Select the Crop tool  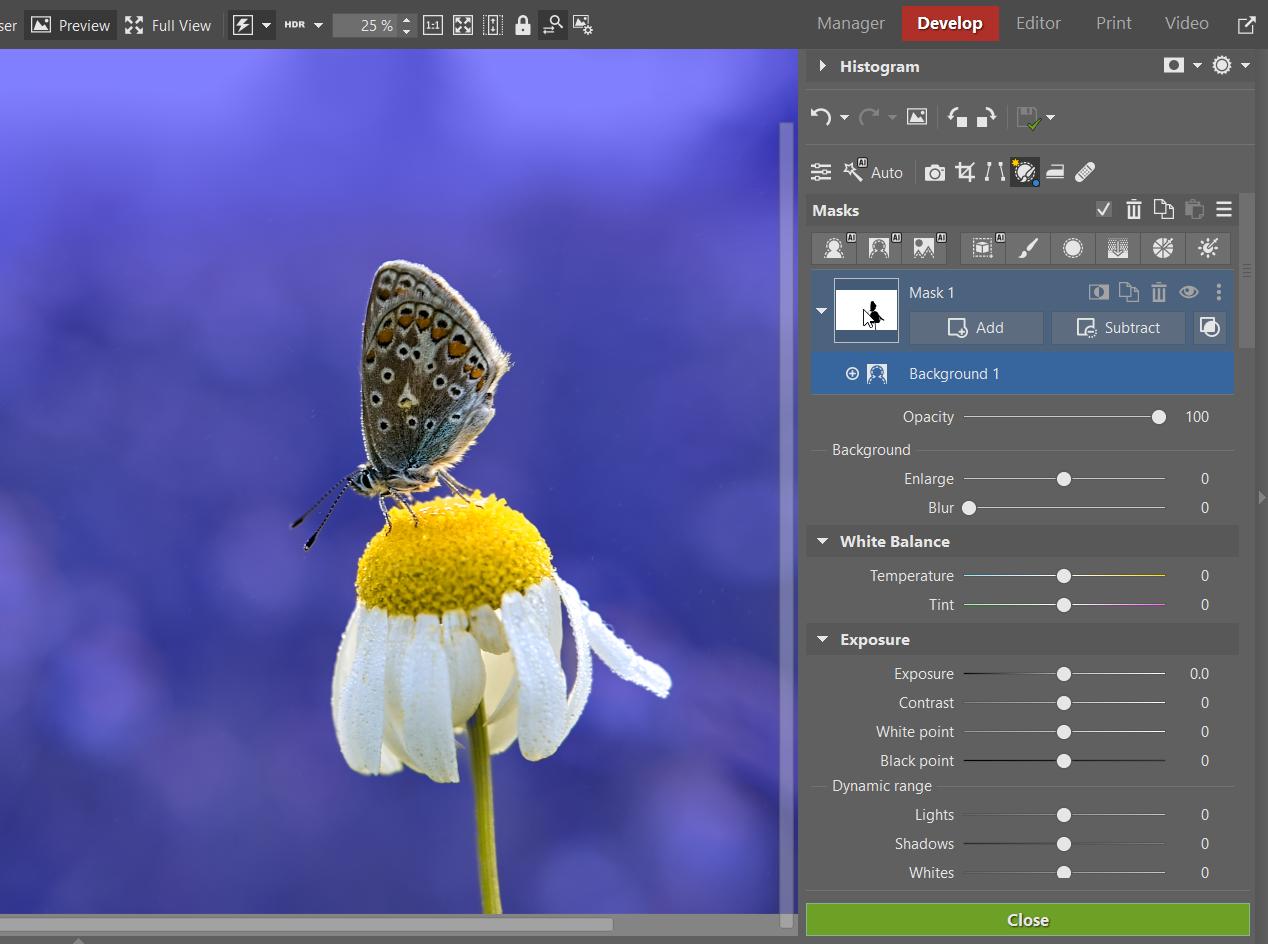(964, 171)
